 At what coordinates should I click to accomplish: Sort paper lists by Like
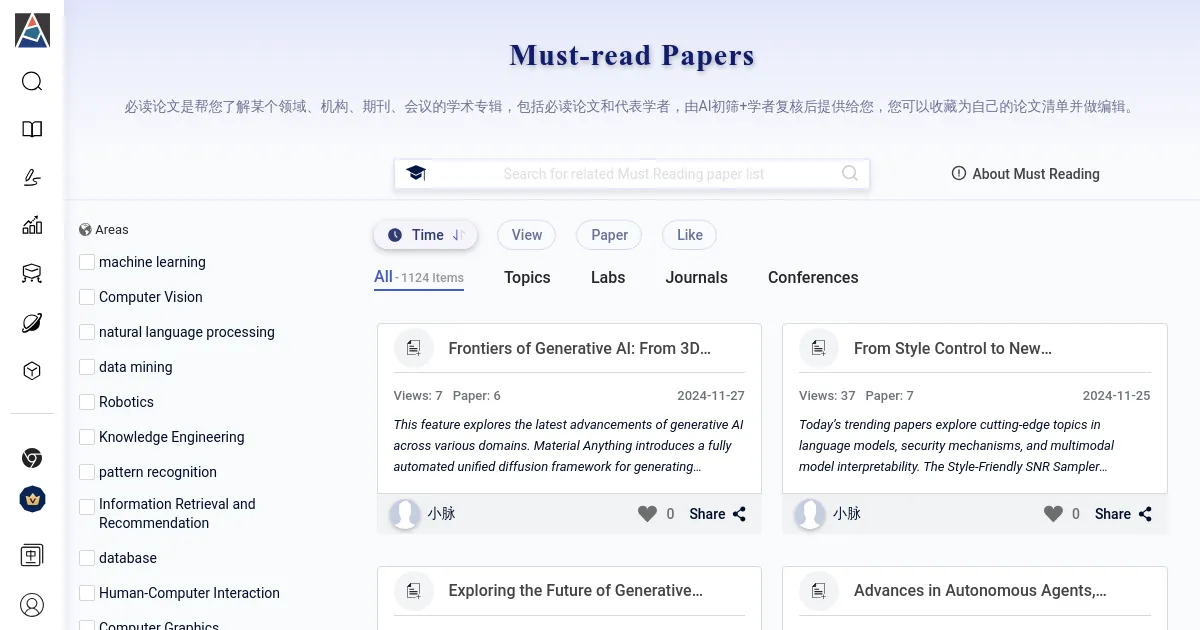tap(689, 235)
